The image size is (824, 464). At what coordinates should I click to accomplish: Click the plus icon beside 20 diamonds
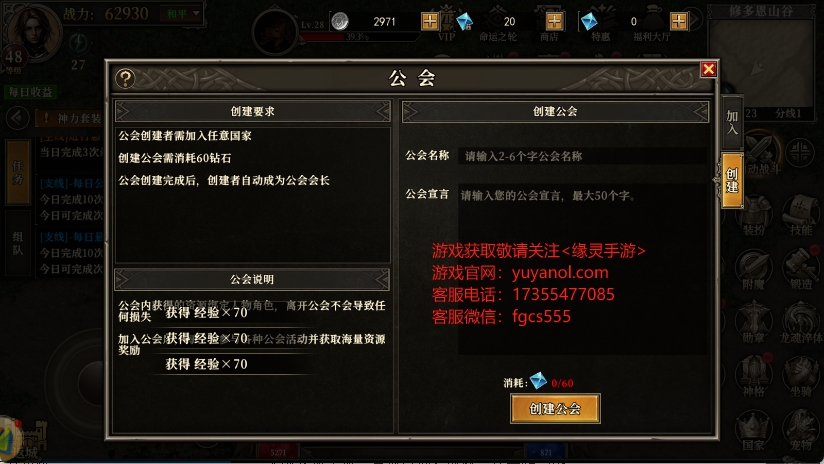pos(554,21)
